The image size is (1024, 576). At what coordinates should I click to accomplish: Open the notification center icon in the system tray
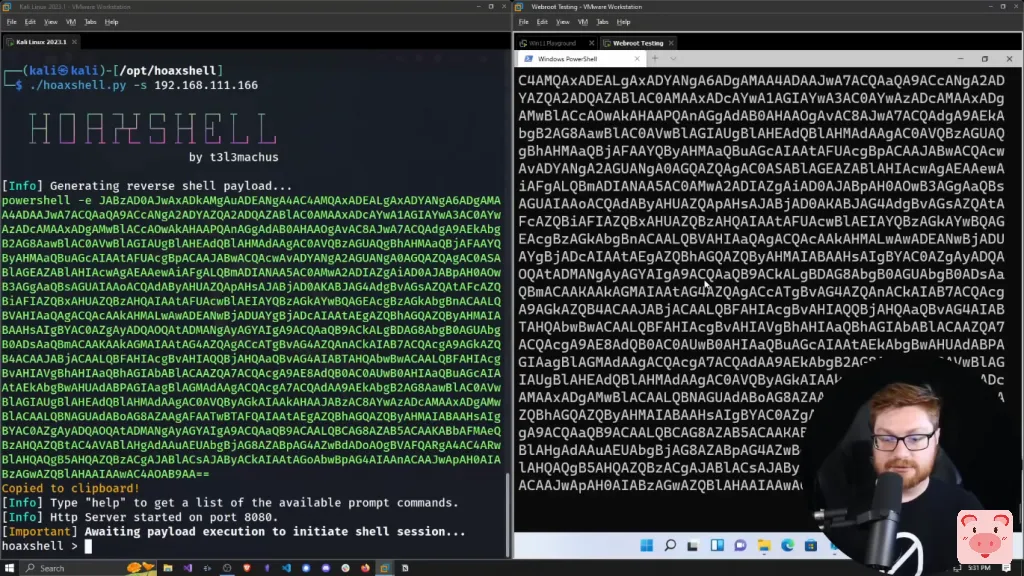1006,568
